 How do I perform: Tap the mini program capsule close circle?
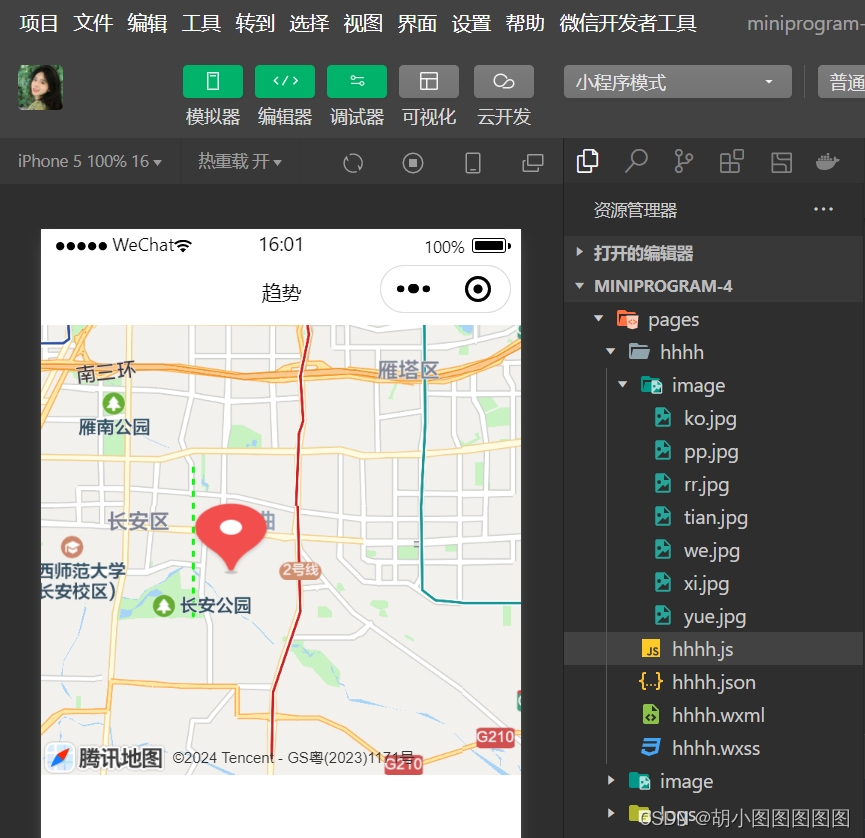478,289
